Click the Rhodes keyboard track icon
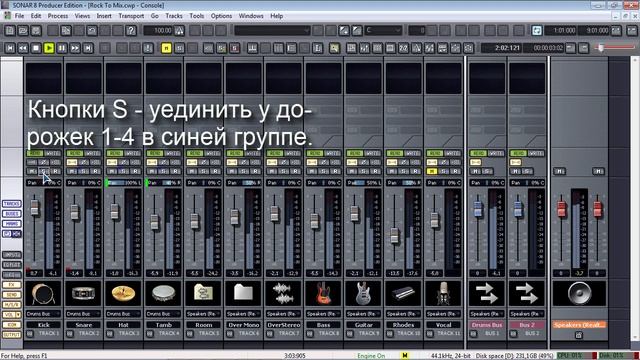The height and width of the screenshot is (360, 640). pyautogui.click(x=403, y=293)
